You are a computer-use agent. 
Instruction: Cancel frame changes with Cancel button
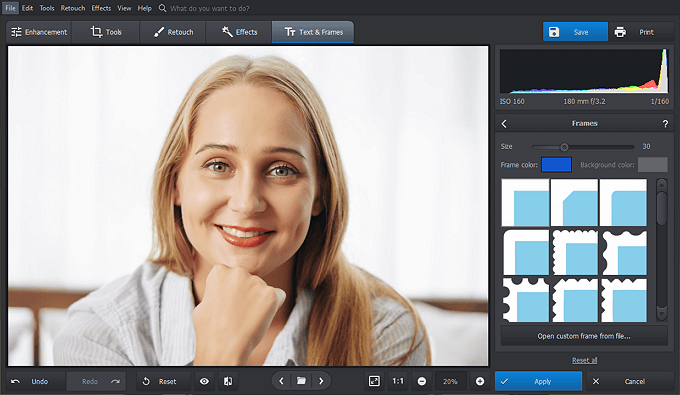pyautogui.click(x=629, y=382)
